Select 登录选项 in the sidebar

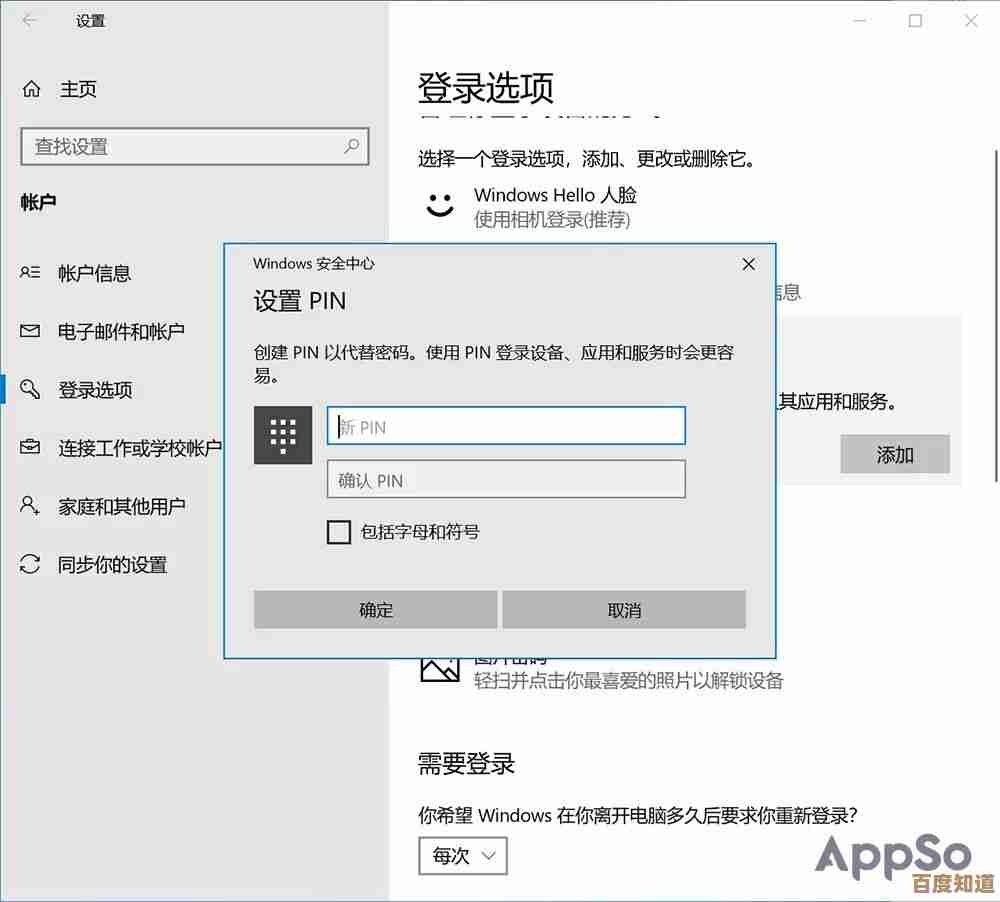(x=95, y=390)
